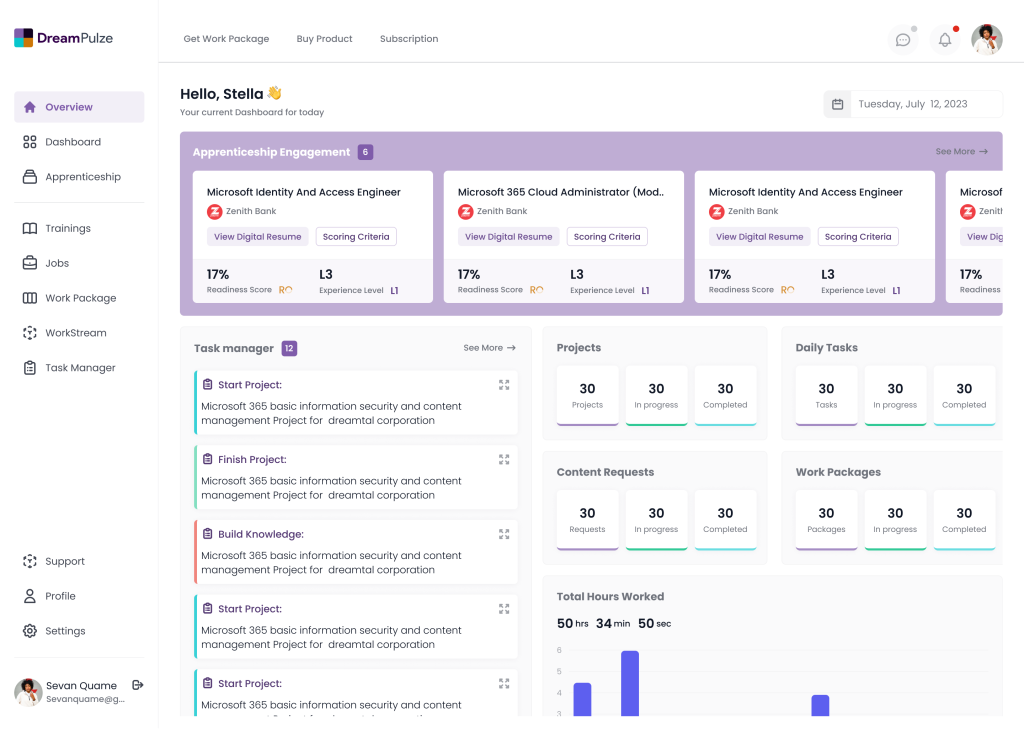Open Settings via the gear icon
This screenshot has width=1024, height=729.
[x=30, y=631]
